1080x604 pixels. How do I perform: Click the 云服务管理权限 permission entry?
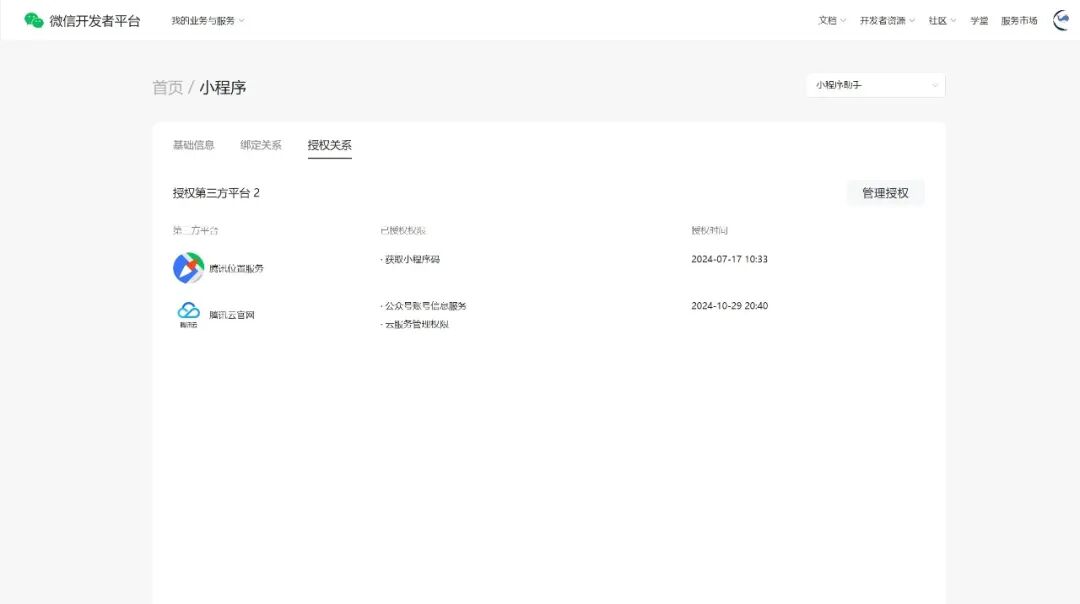(415, 324)
